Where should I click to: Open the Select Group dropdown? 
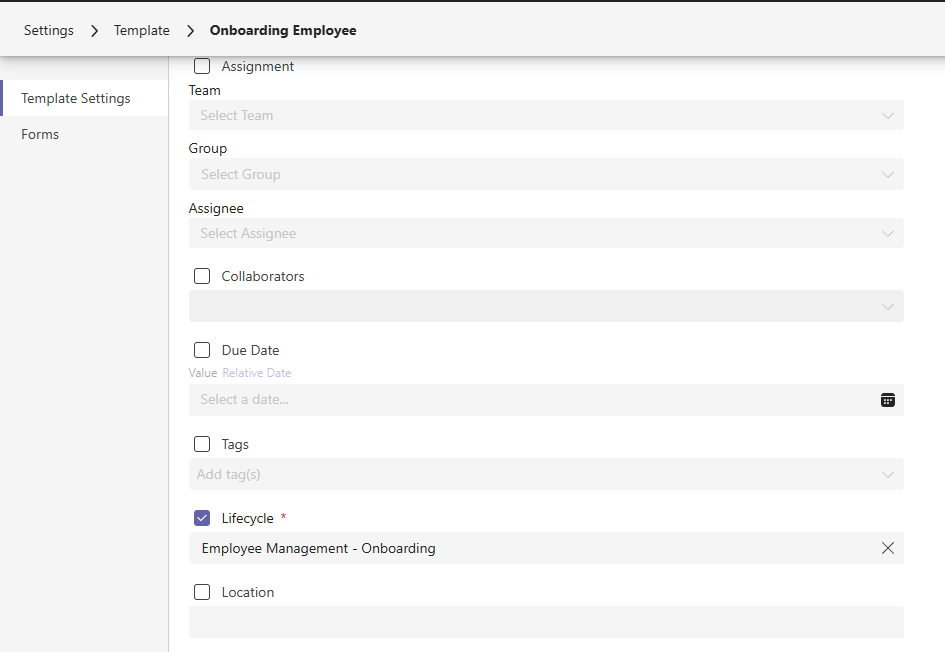coord(545,174)
